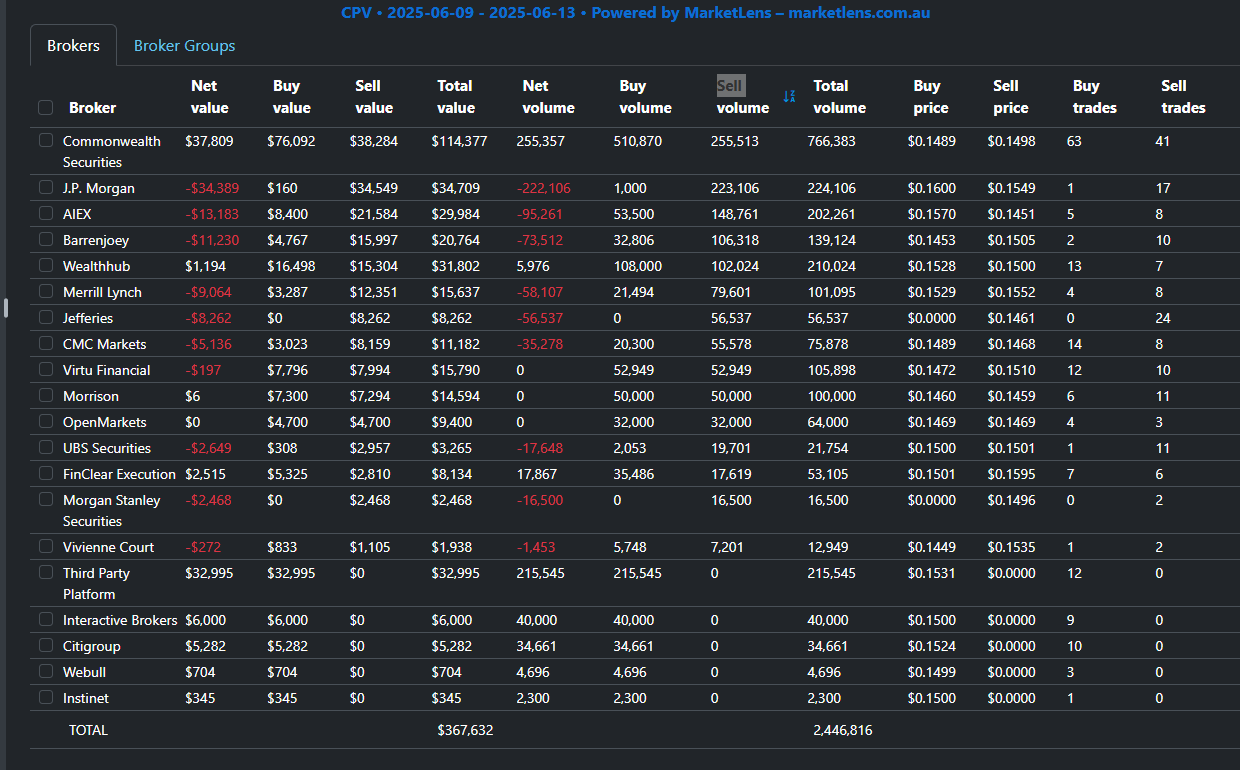Click Commonwealth Securities total value $114,377

coord(459,141)
